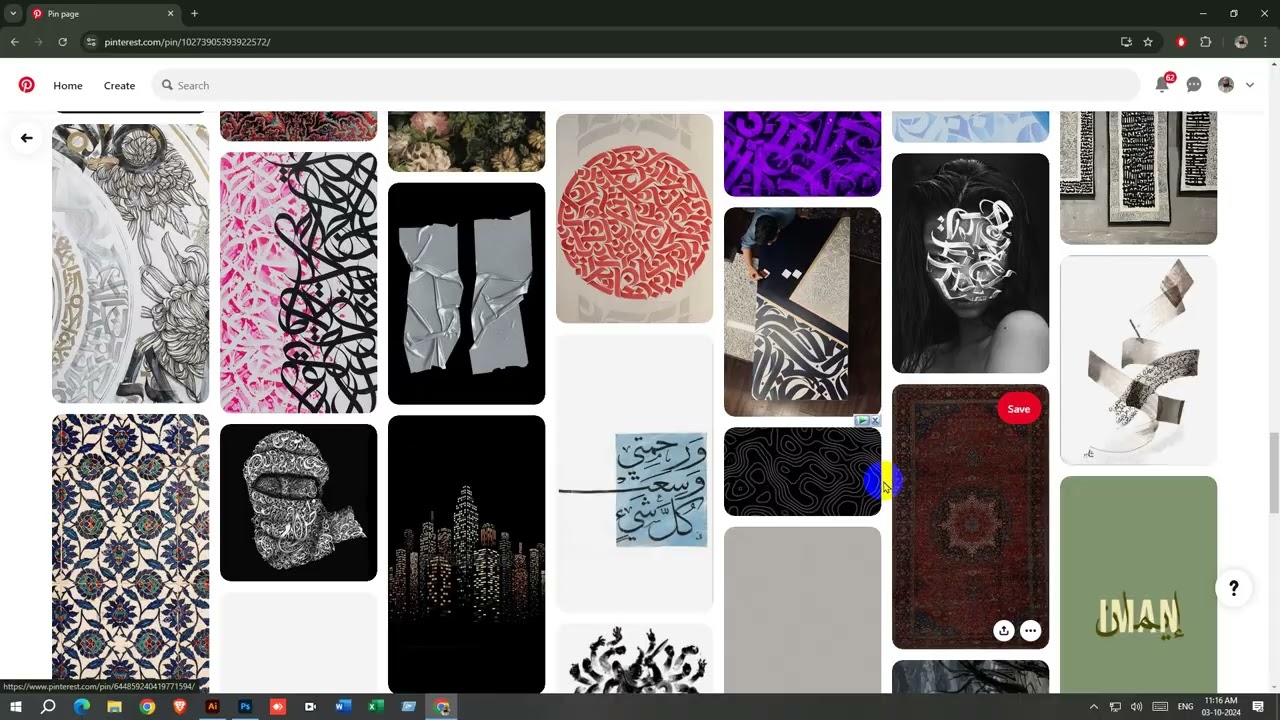The width and height of the screenshot is (1280, 720).
Task: Open the tab search dropdown
Action: pos(13,14)
